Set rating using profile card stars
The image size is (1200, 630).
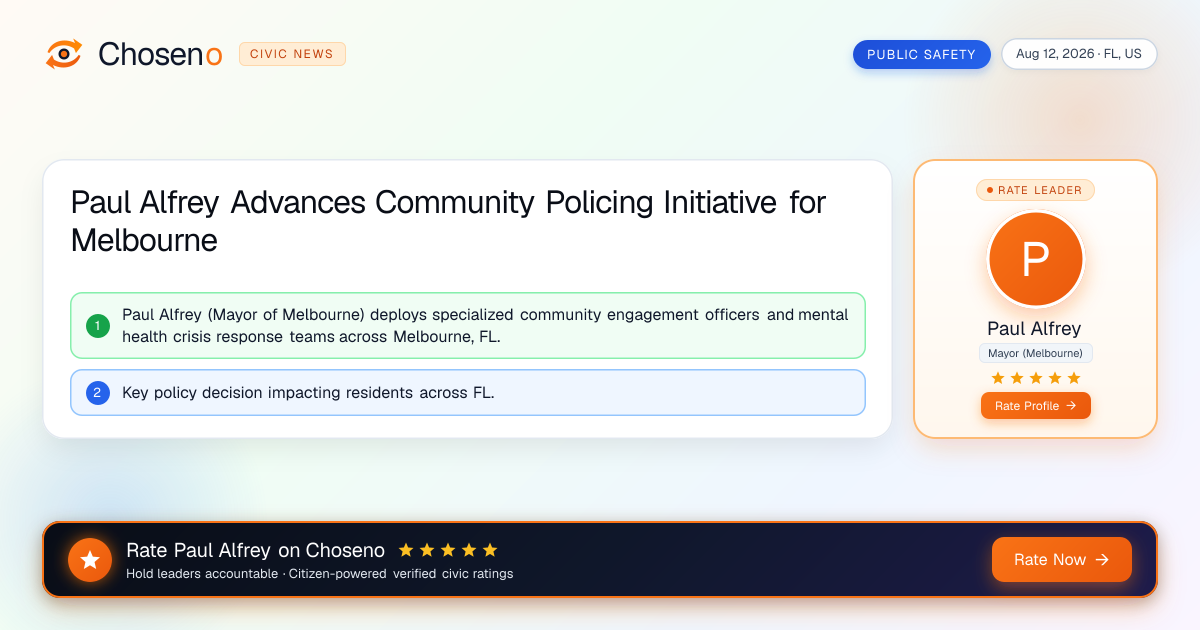coord(1035,377)
